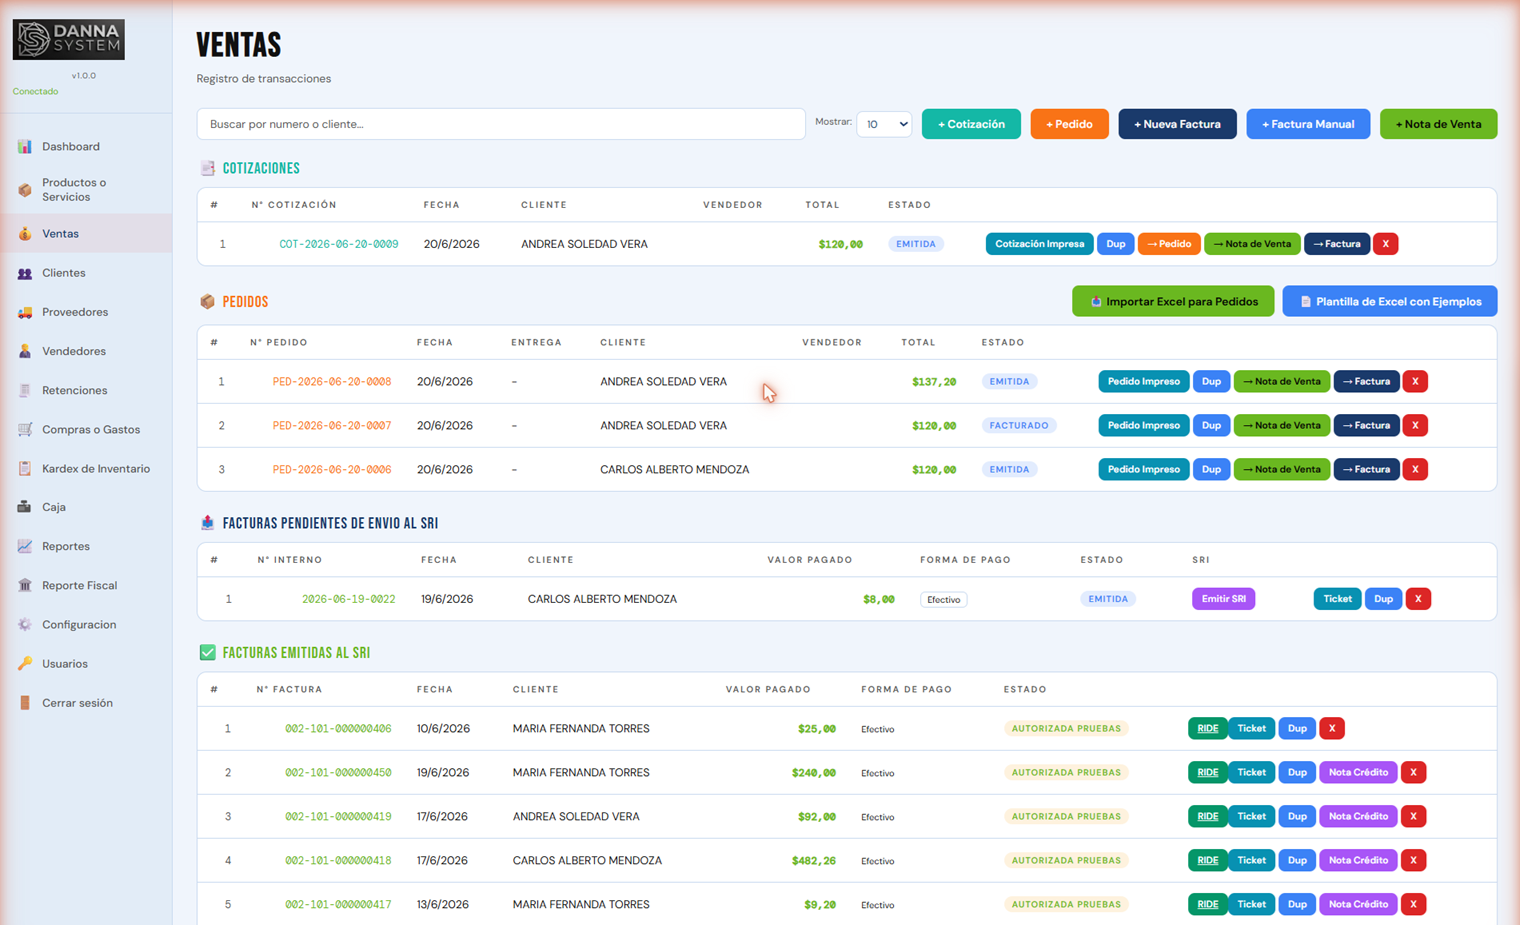Select the Clientes people icon
Viewport: 1520px width, 925px height.
click(25, 273)
